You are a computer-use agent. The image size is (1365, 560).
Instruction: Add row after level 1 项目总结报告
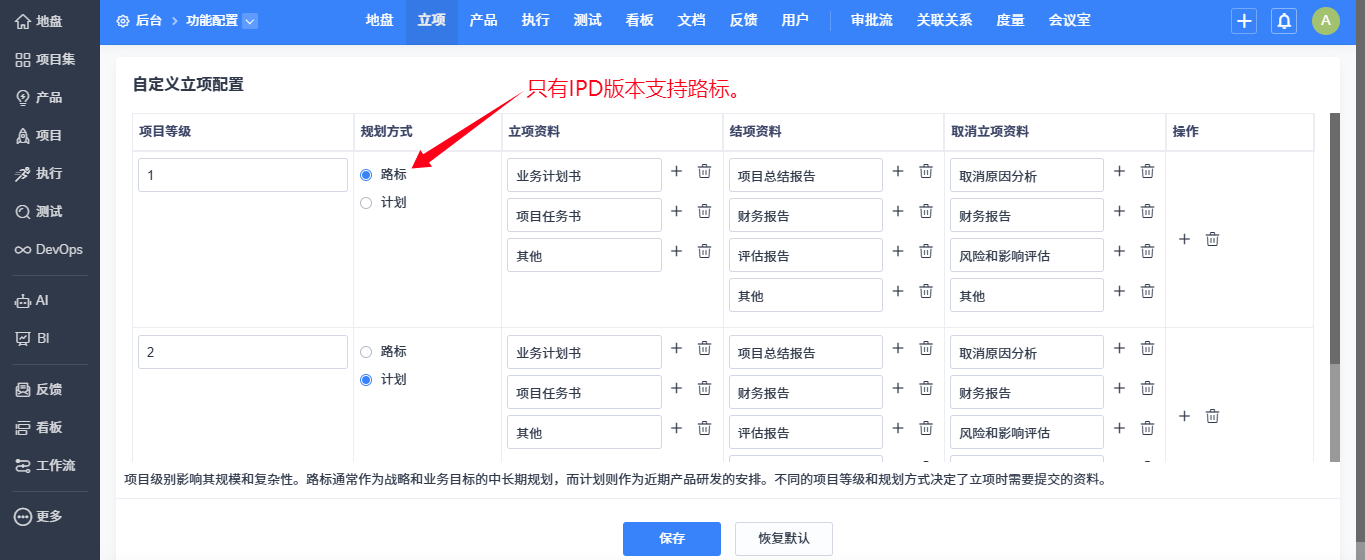click(898, 172)
